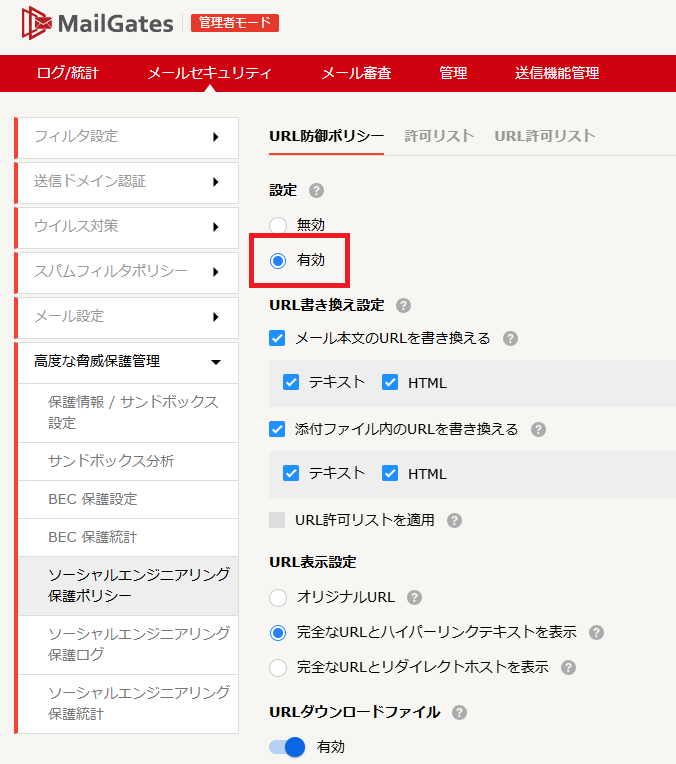Open ログ/統計 top menu
Image resolution: width=676 pixels, height=764 pixels.
point(68,73)
